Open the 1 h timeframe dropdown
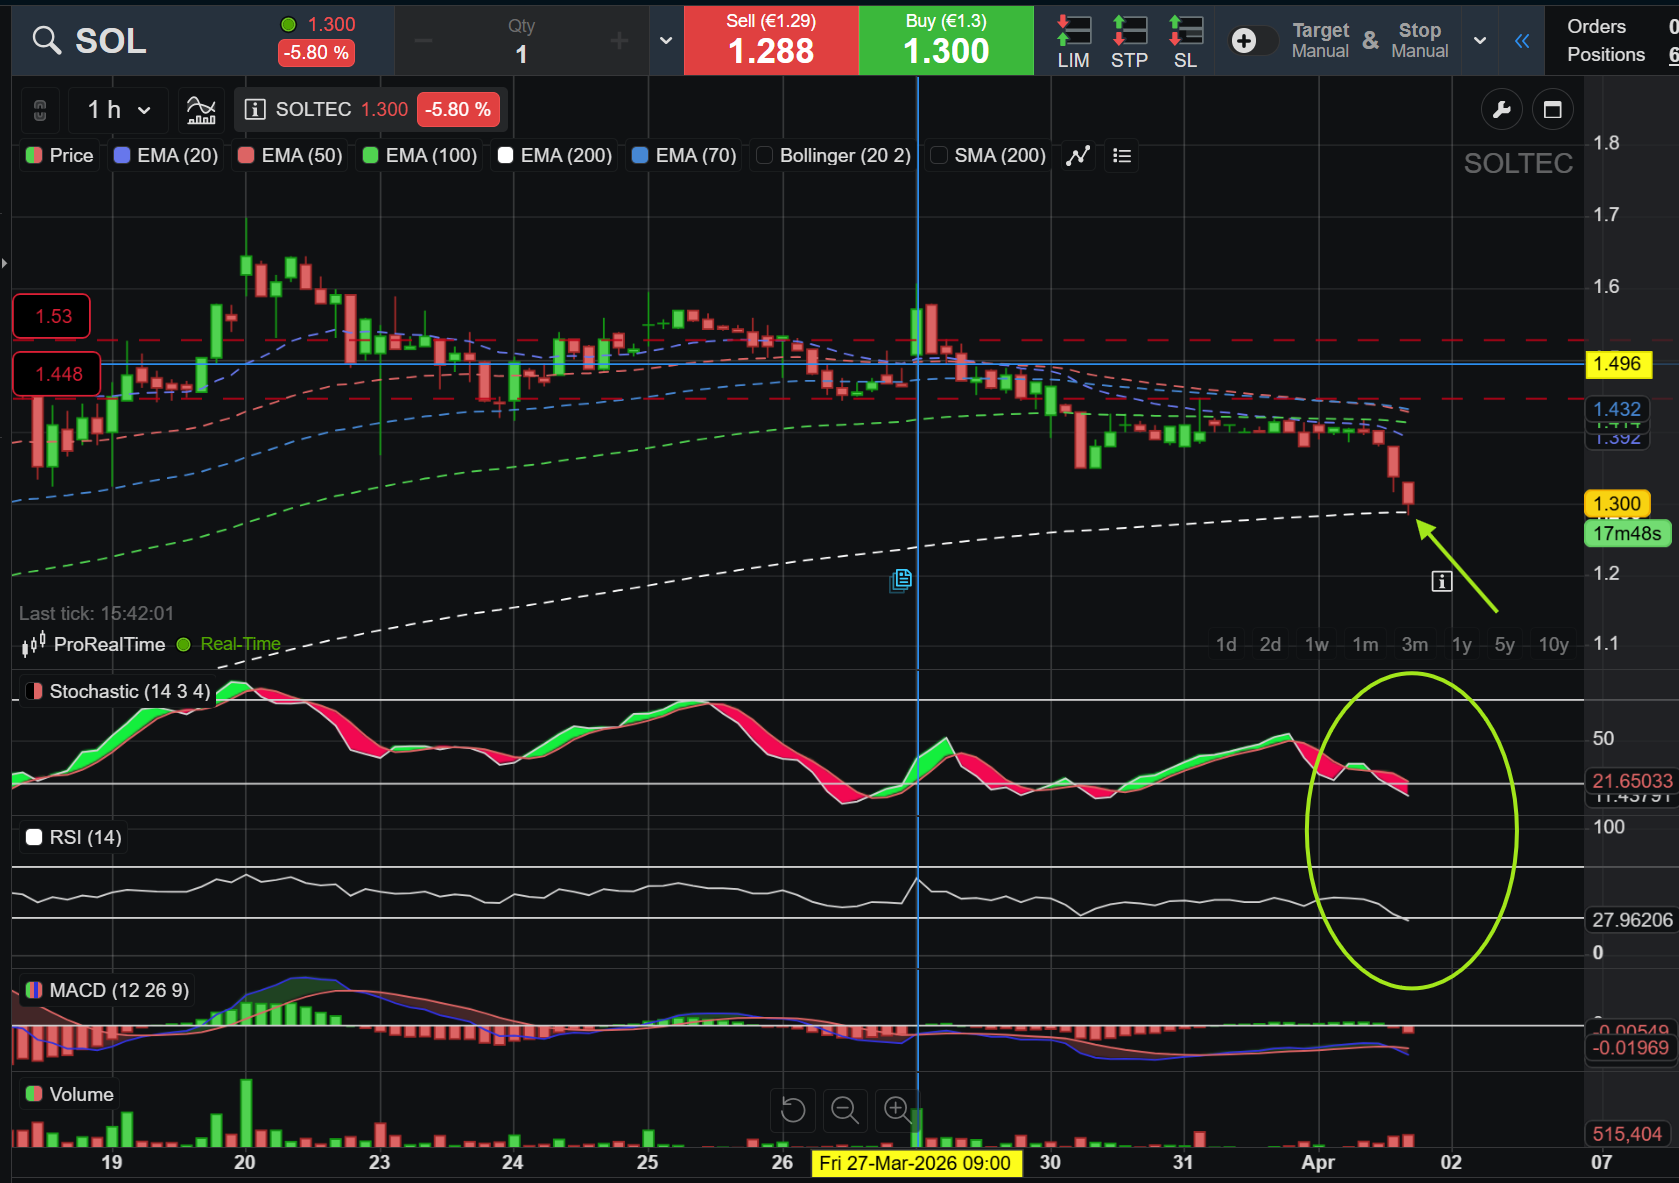 pos(119,110)
